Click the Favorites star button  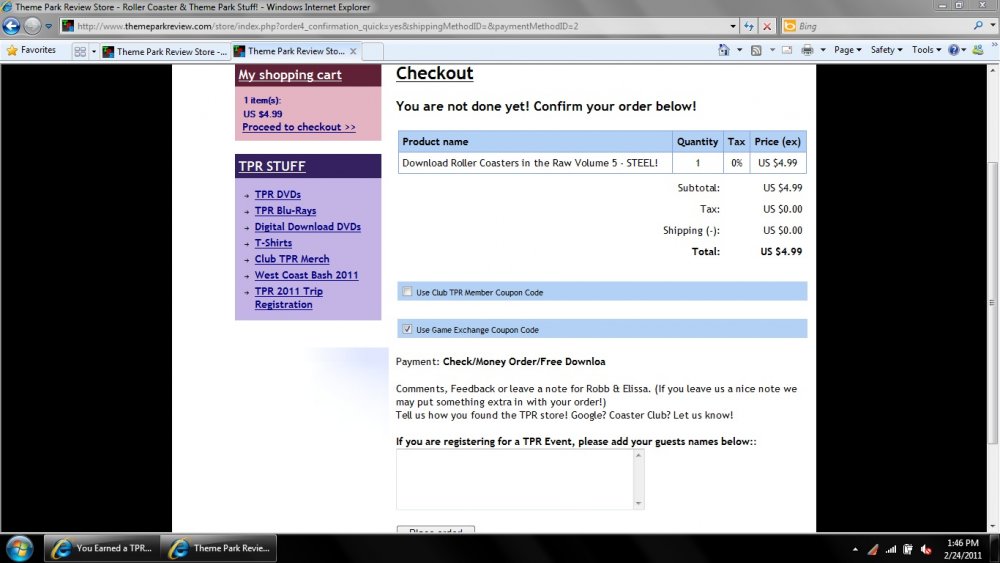[31, 50]
